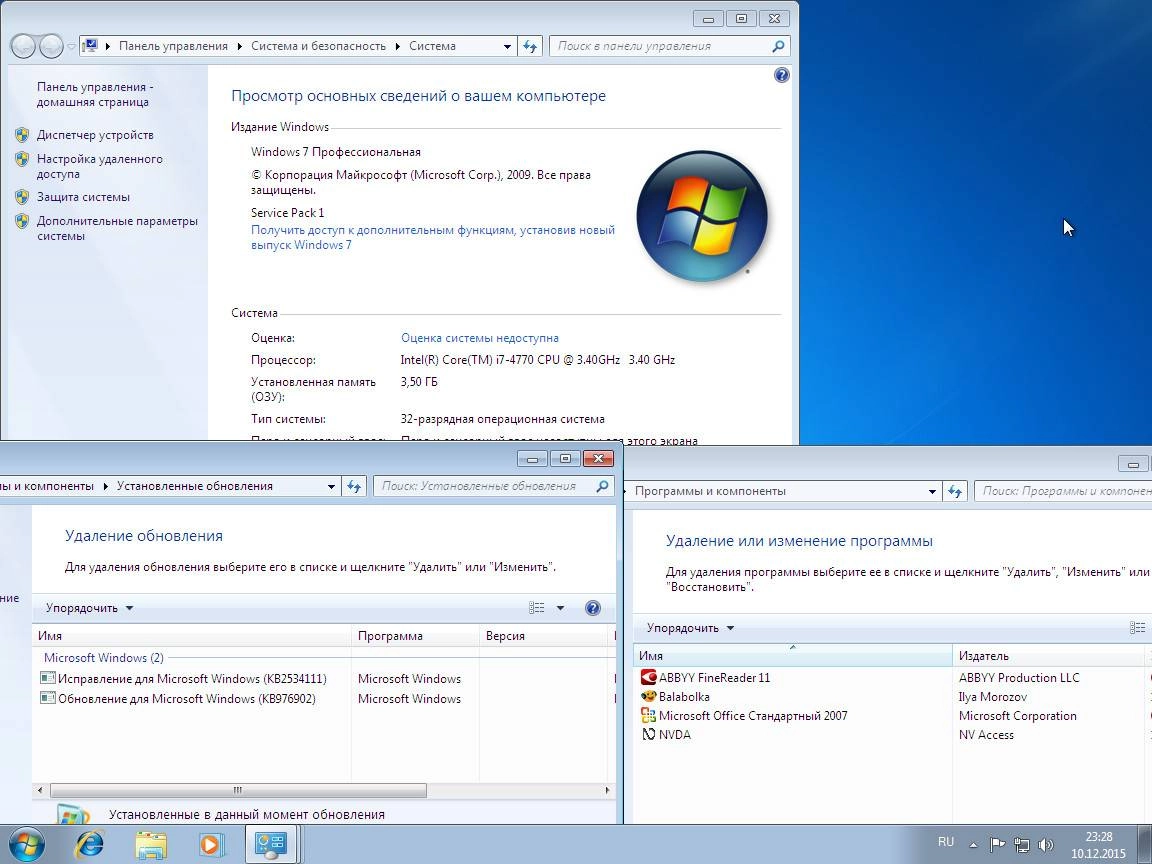Click Установленные обновления breadcrumb
The image size is (1152, 864).
click(195, 486)
